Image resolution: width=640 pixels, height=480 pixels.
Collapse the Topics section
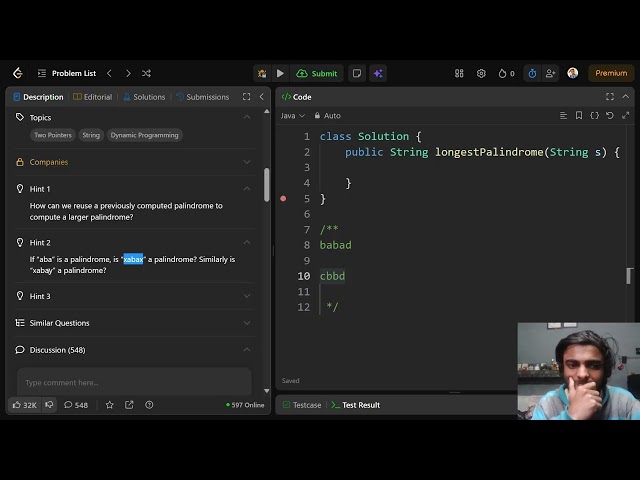pos(247,117)
